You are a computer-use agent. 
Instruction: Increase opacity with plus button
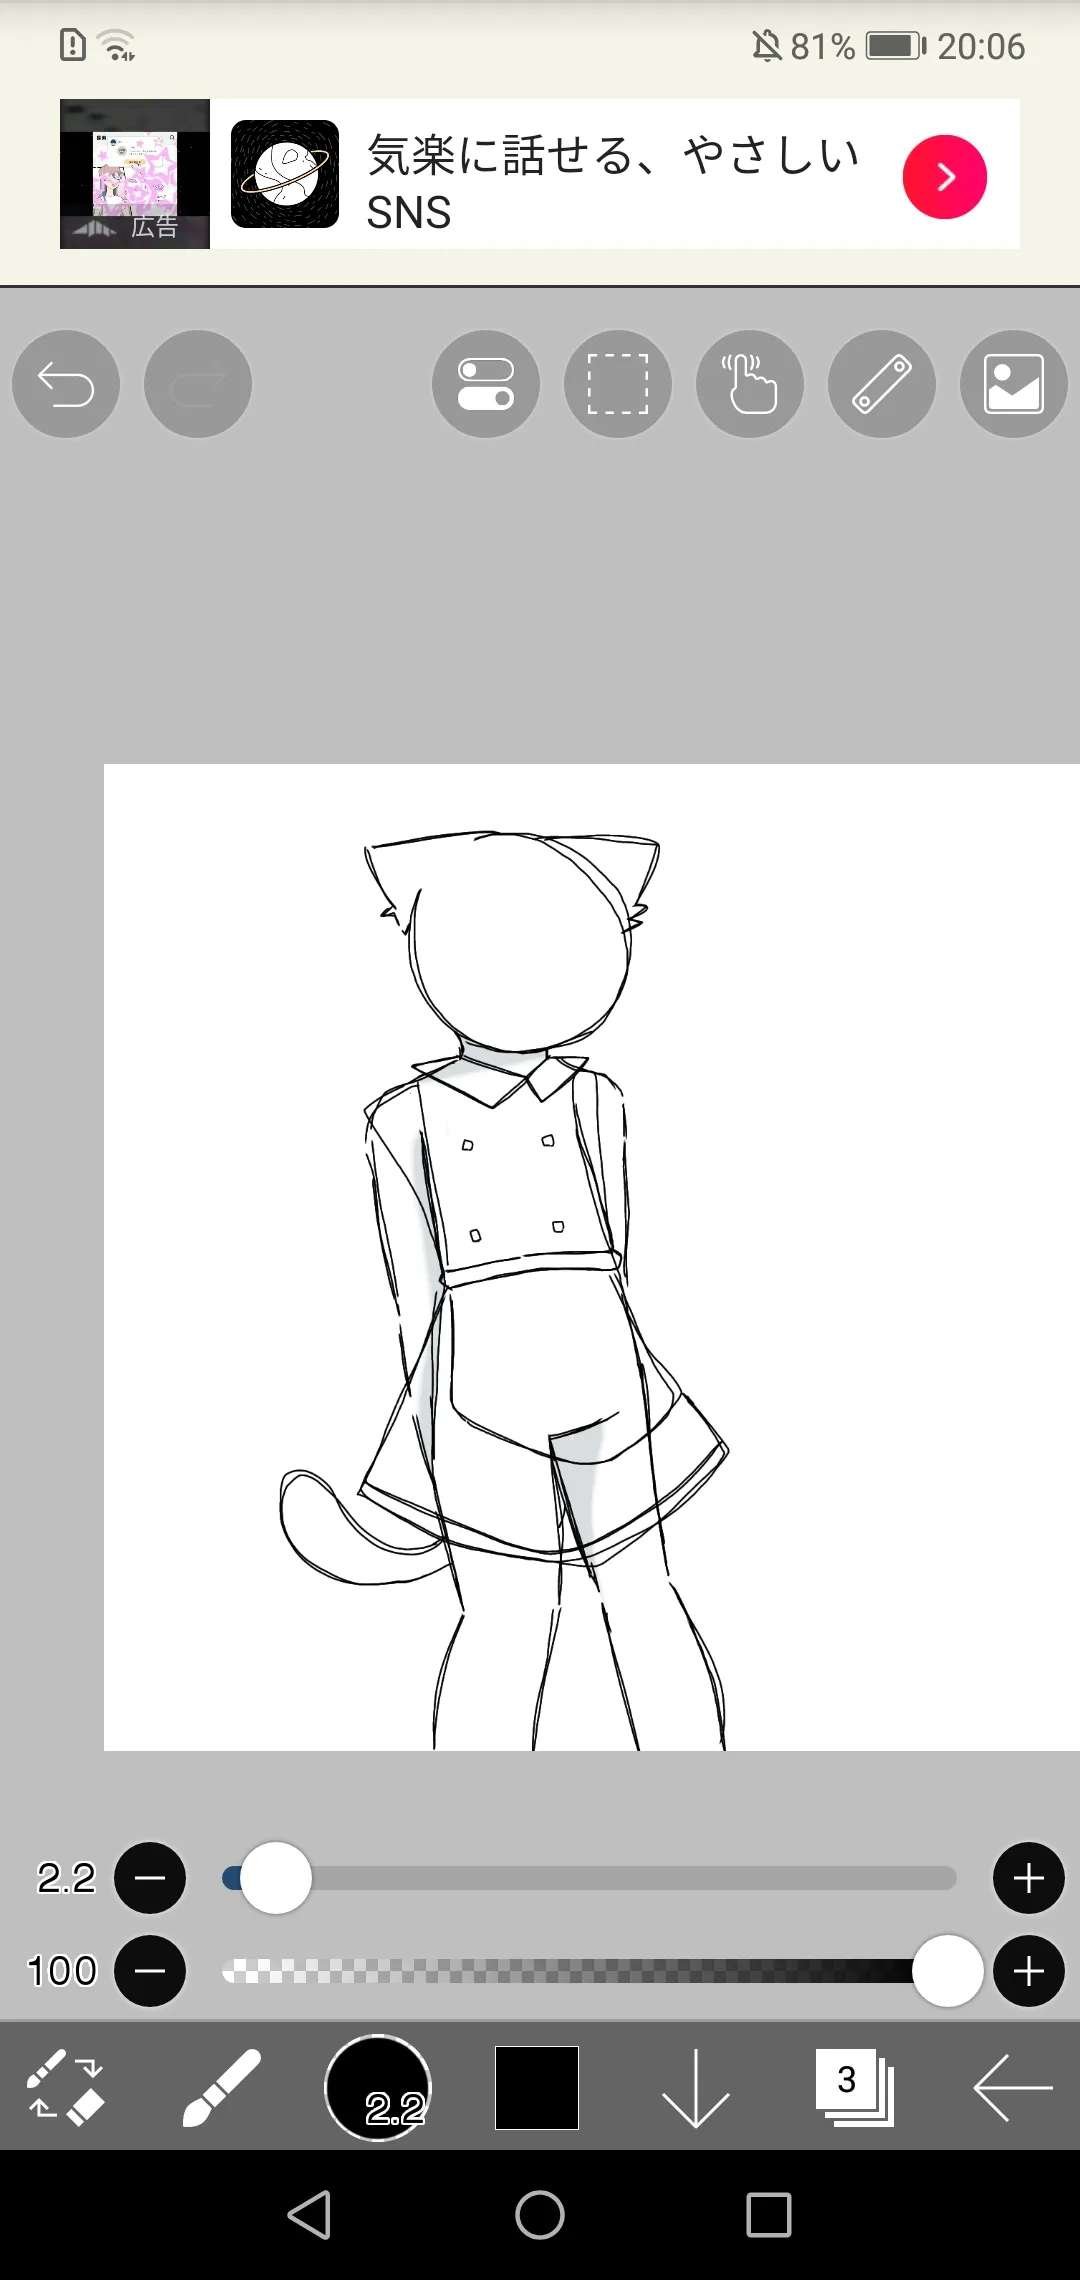[x=1028, y=1971]
